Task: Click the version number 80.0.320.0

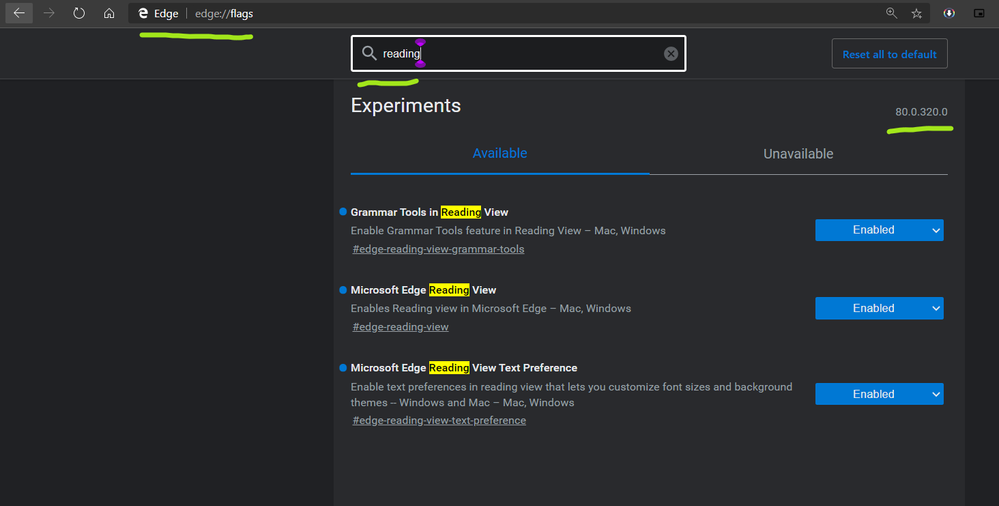Action: pos(921,112)
